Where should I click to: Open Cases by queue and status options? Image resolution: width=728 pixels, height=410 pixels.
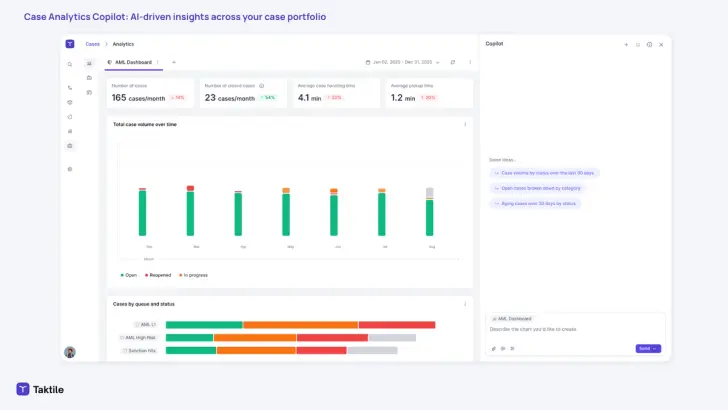465,304
